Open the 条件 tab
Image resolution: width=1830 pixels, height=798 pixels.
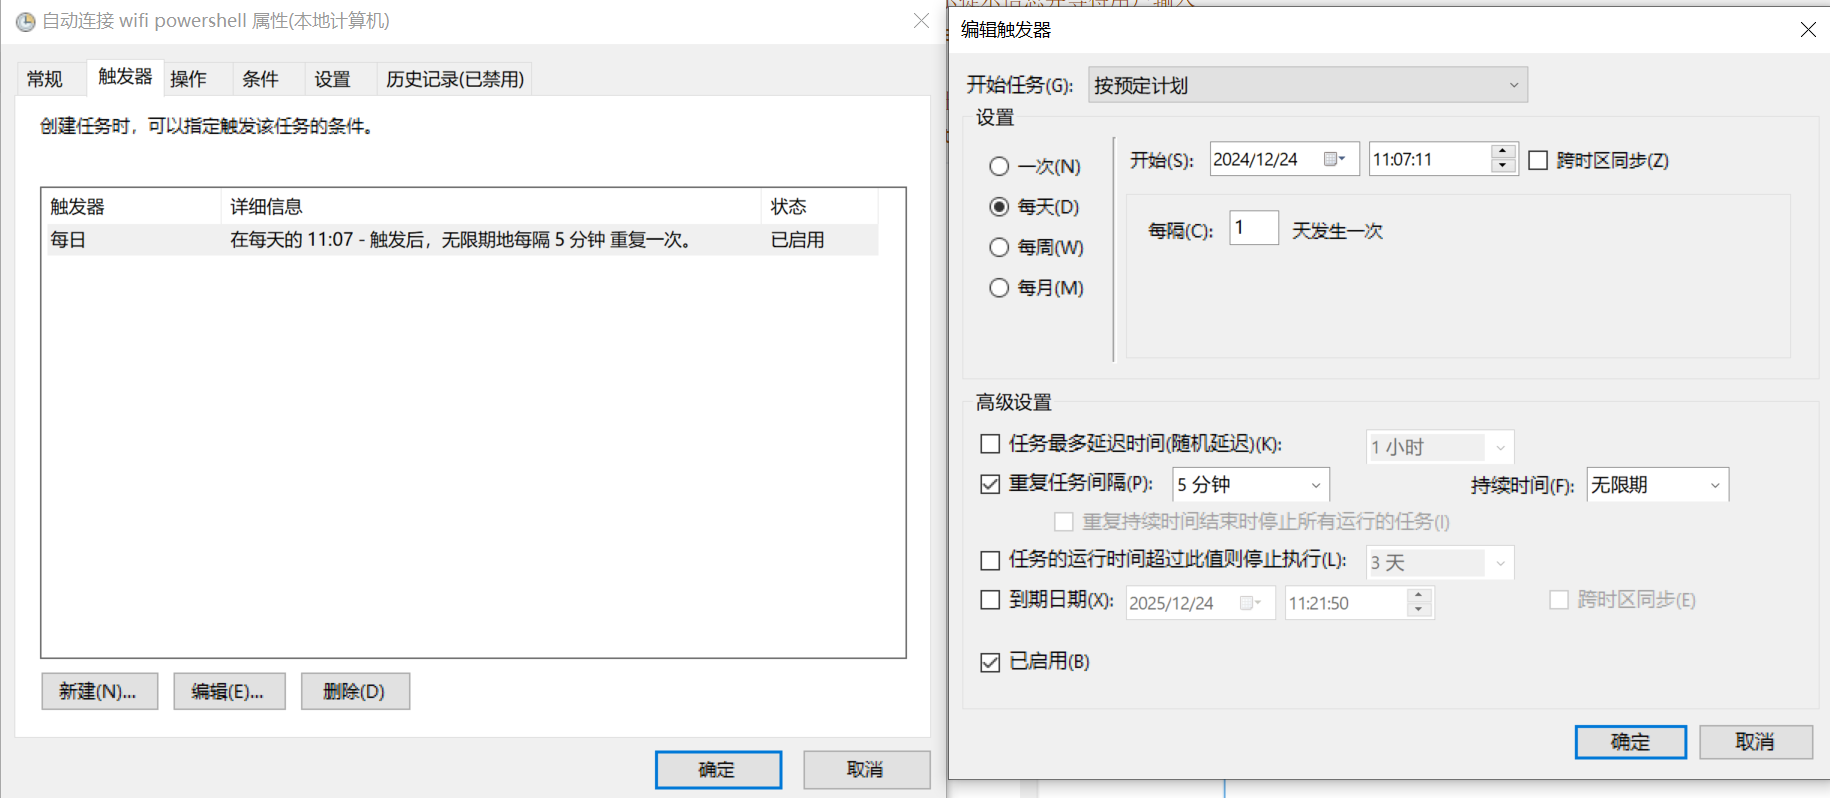(260, 79)
